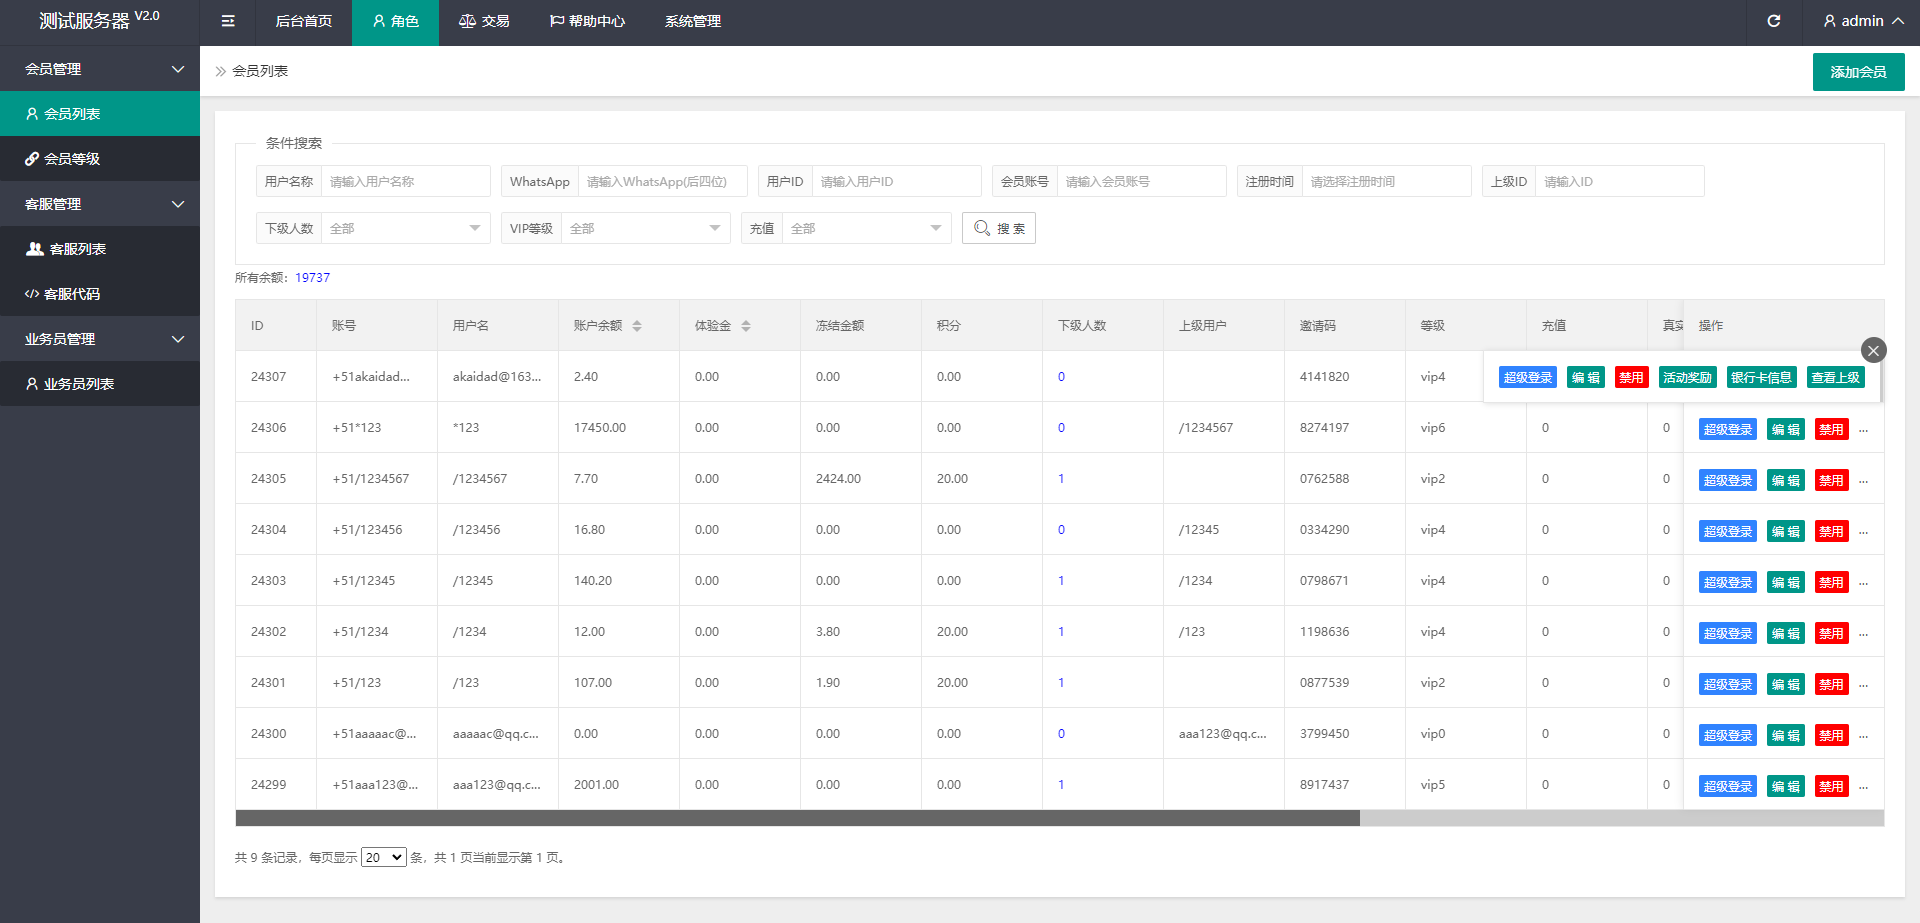Image resolution: width=1920 pixels, height=923 pixels.
Task: Switch to 角色 top menu
Action: pos(395,21)
